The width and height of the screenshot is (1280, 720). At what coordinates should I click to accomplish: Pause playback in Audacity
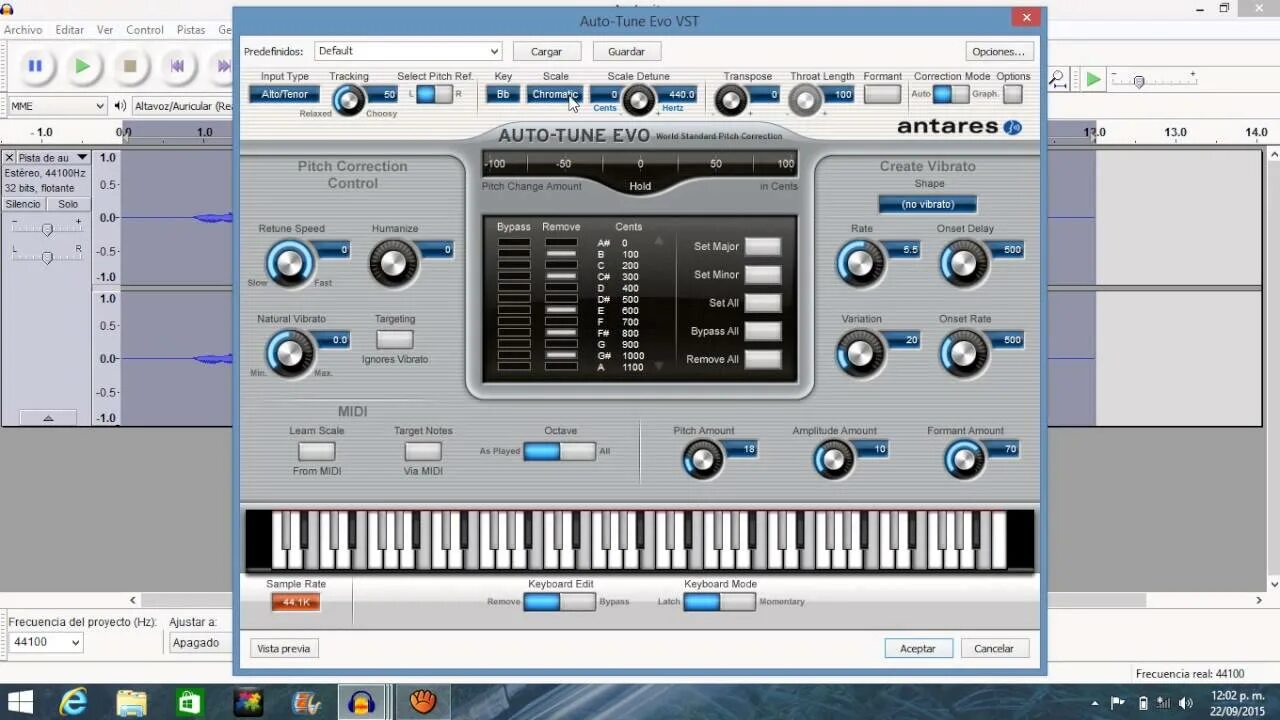(x=35, y=66)
